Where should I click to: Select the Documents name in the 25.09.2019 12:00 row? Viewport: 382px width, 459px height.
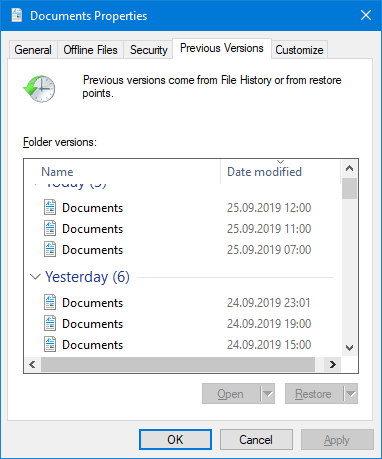pos(93,208)
